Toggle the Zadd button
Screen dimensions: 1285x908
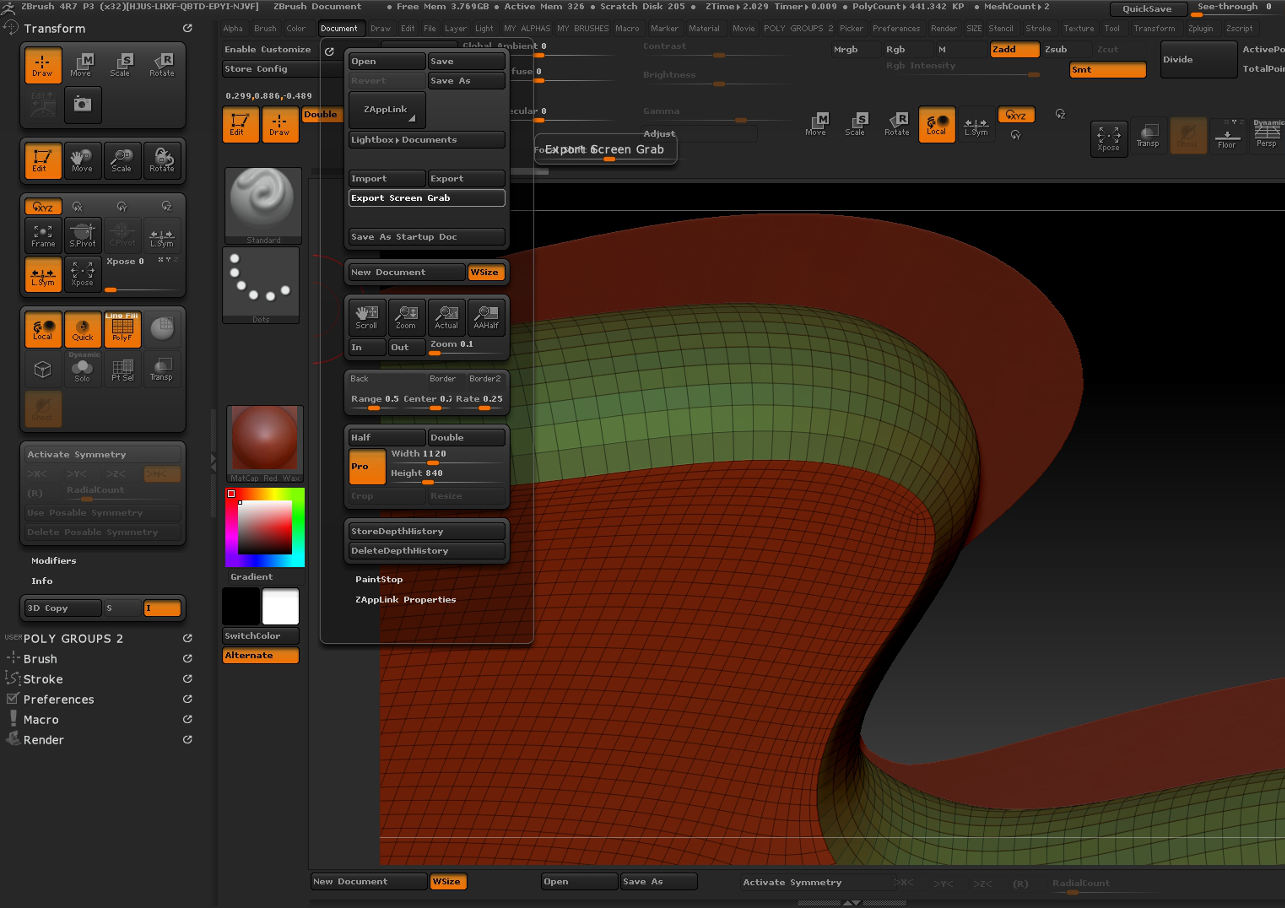pos(1015,49)
